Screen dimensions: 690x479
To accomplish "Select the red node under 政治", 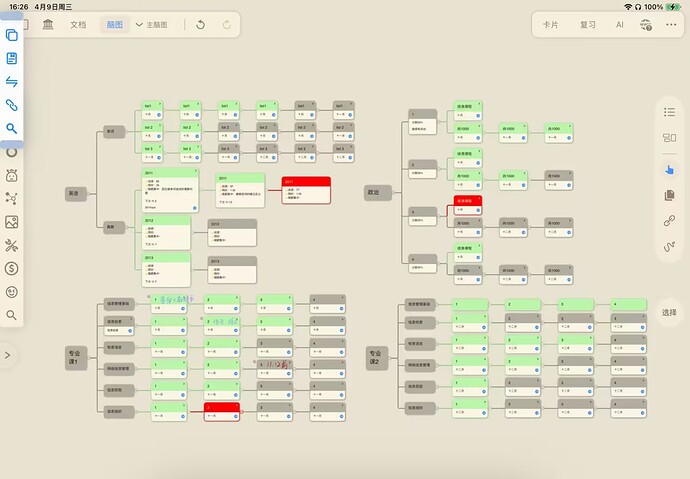I will 468,205.
